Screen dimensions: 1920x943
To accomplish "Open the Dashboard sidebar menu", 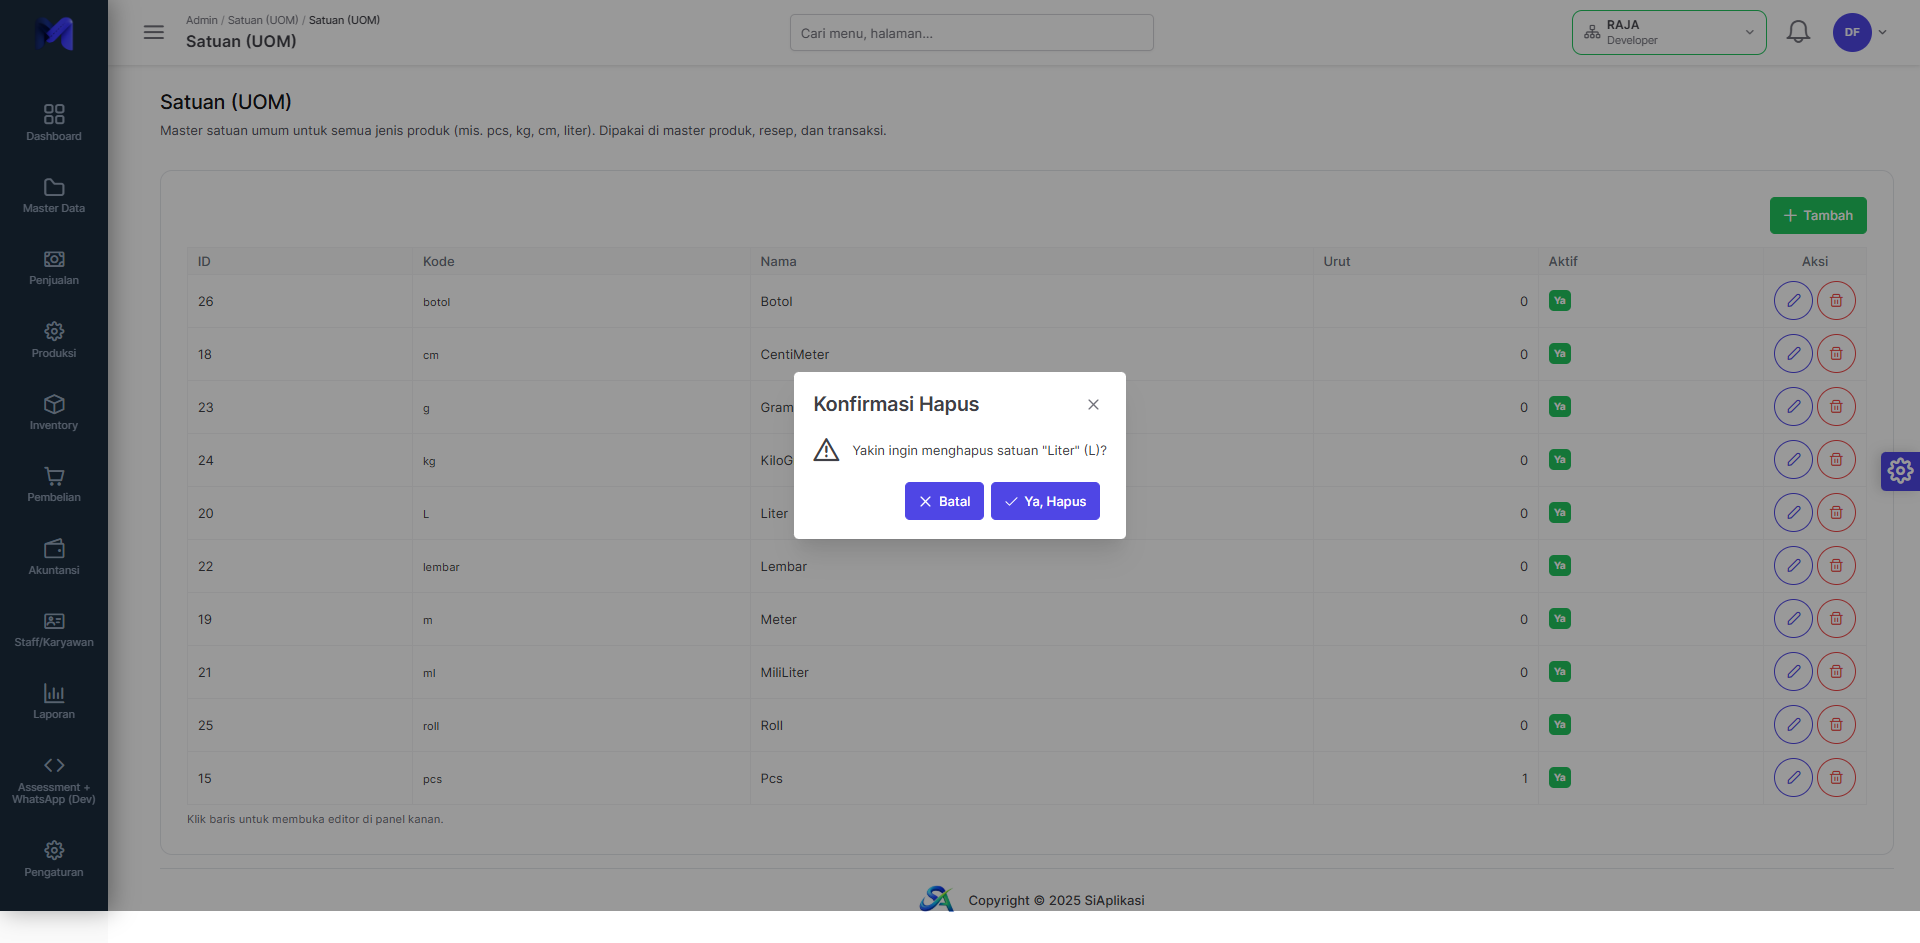I will pos(54,122).
